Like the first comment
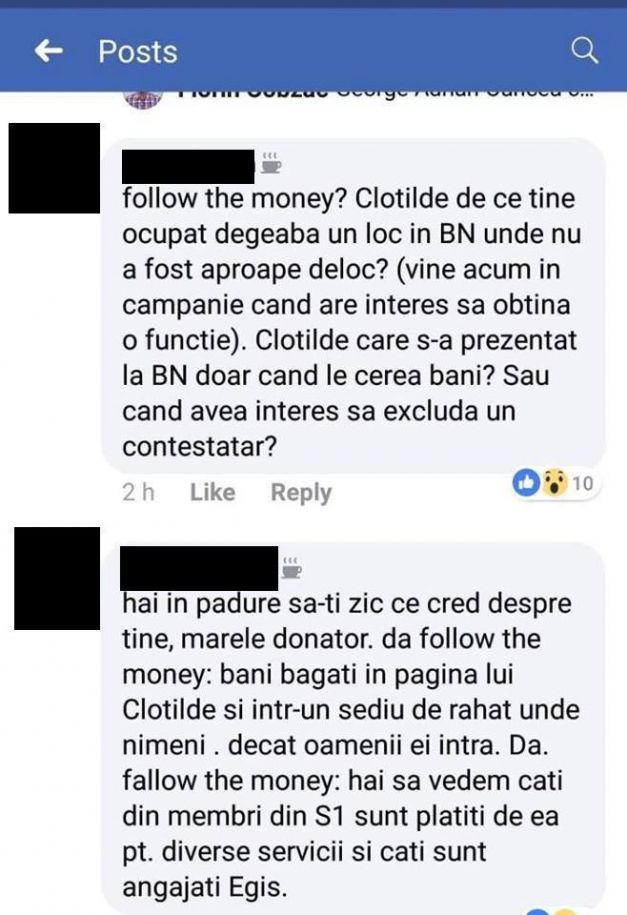Image resolution: width=627 pixels, height=915 pixels. (x=213, y=492)
